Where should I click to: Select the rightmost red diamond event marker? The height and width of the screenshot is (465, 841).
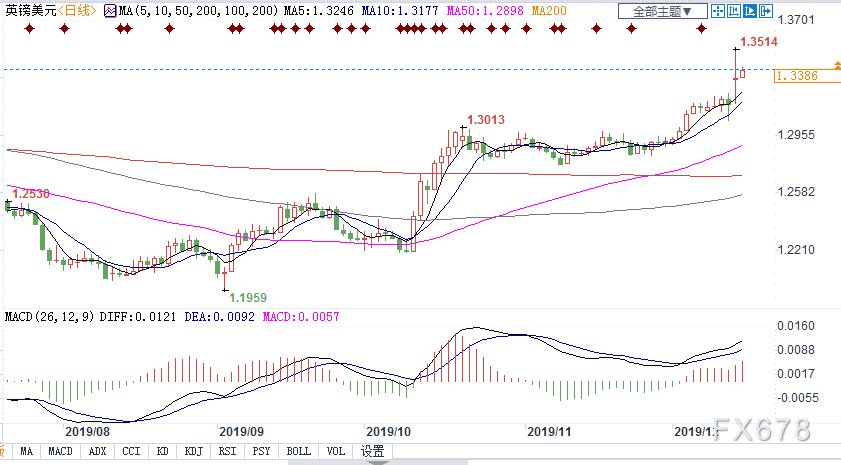pyautogui.click(x=702, y=28)
